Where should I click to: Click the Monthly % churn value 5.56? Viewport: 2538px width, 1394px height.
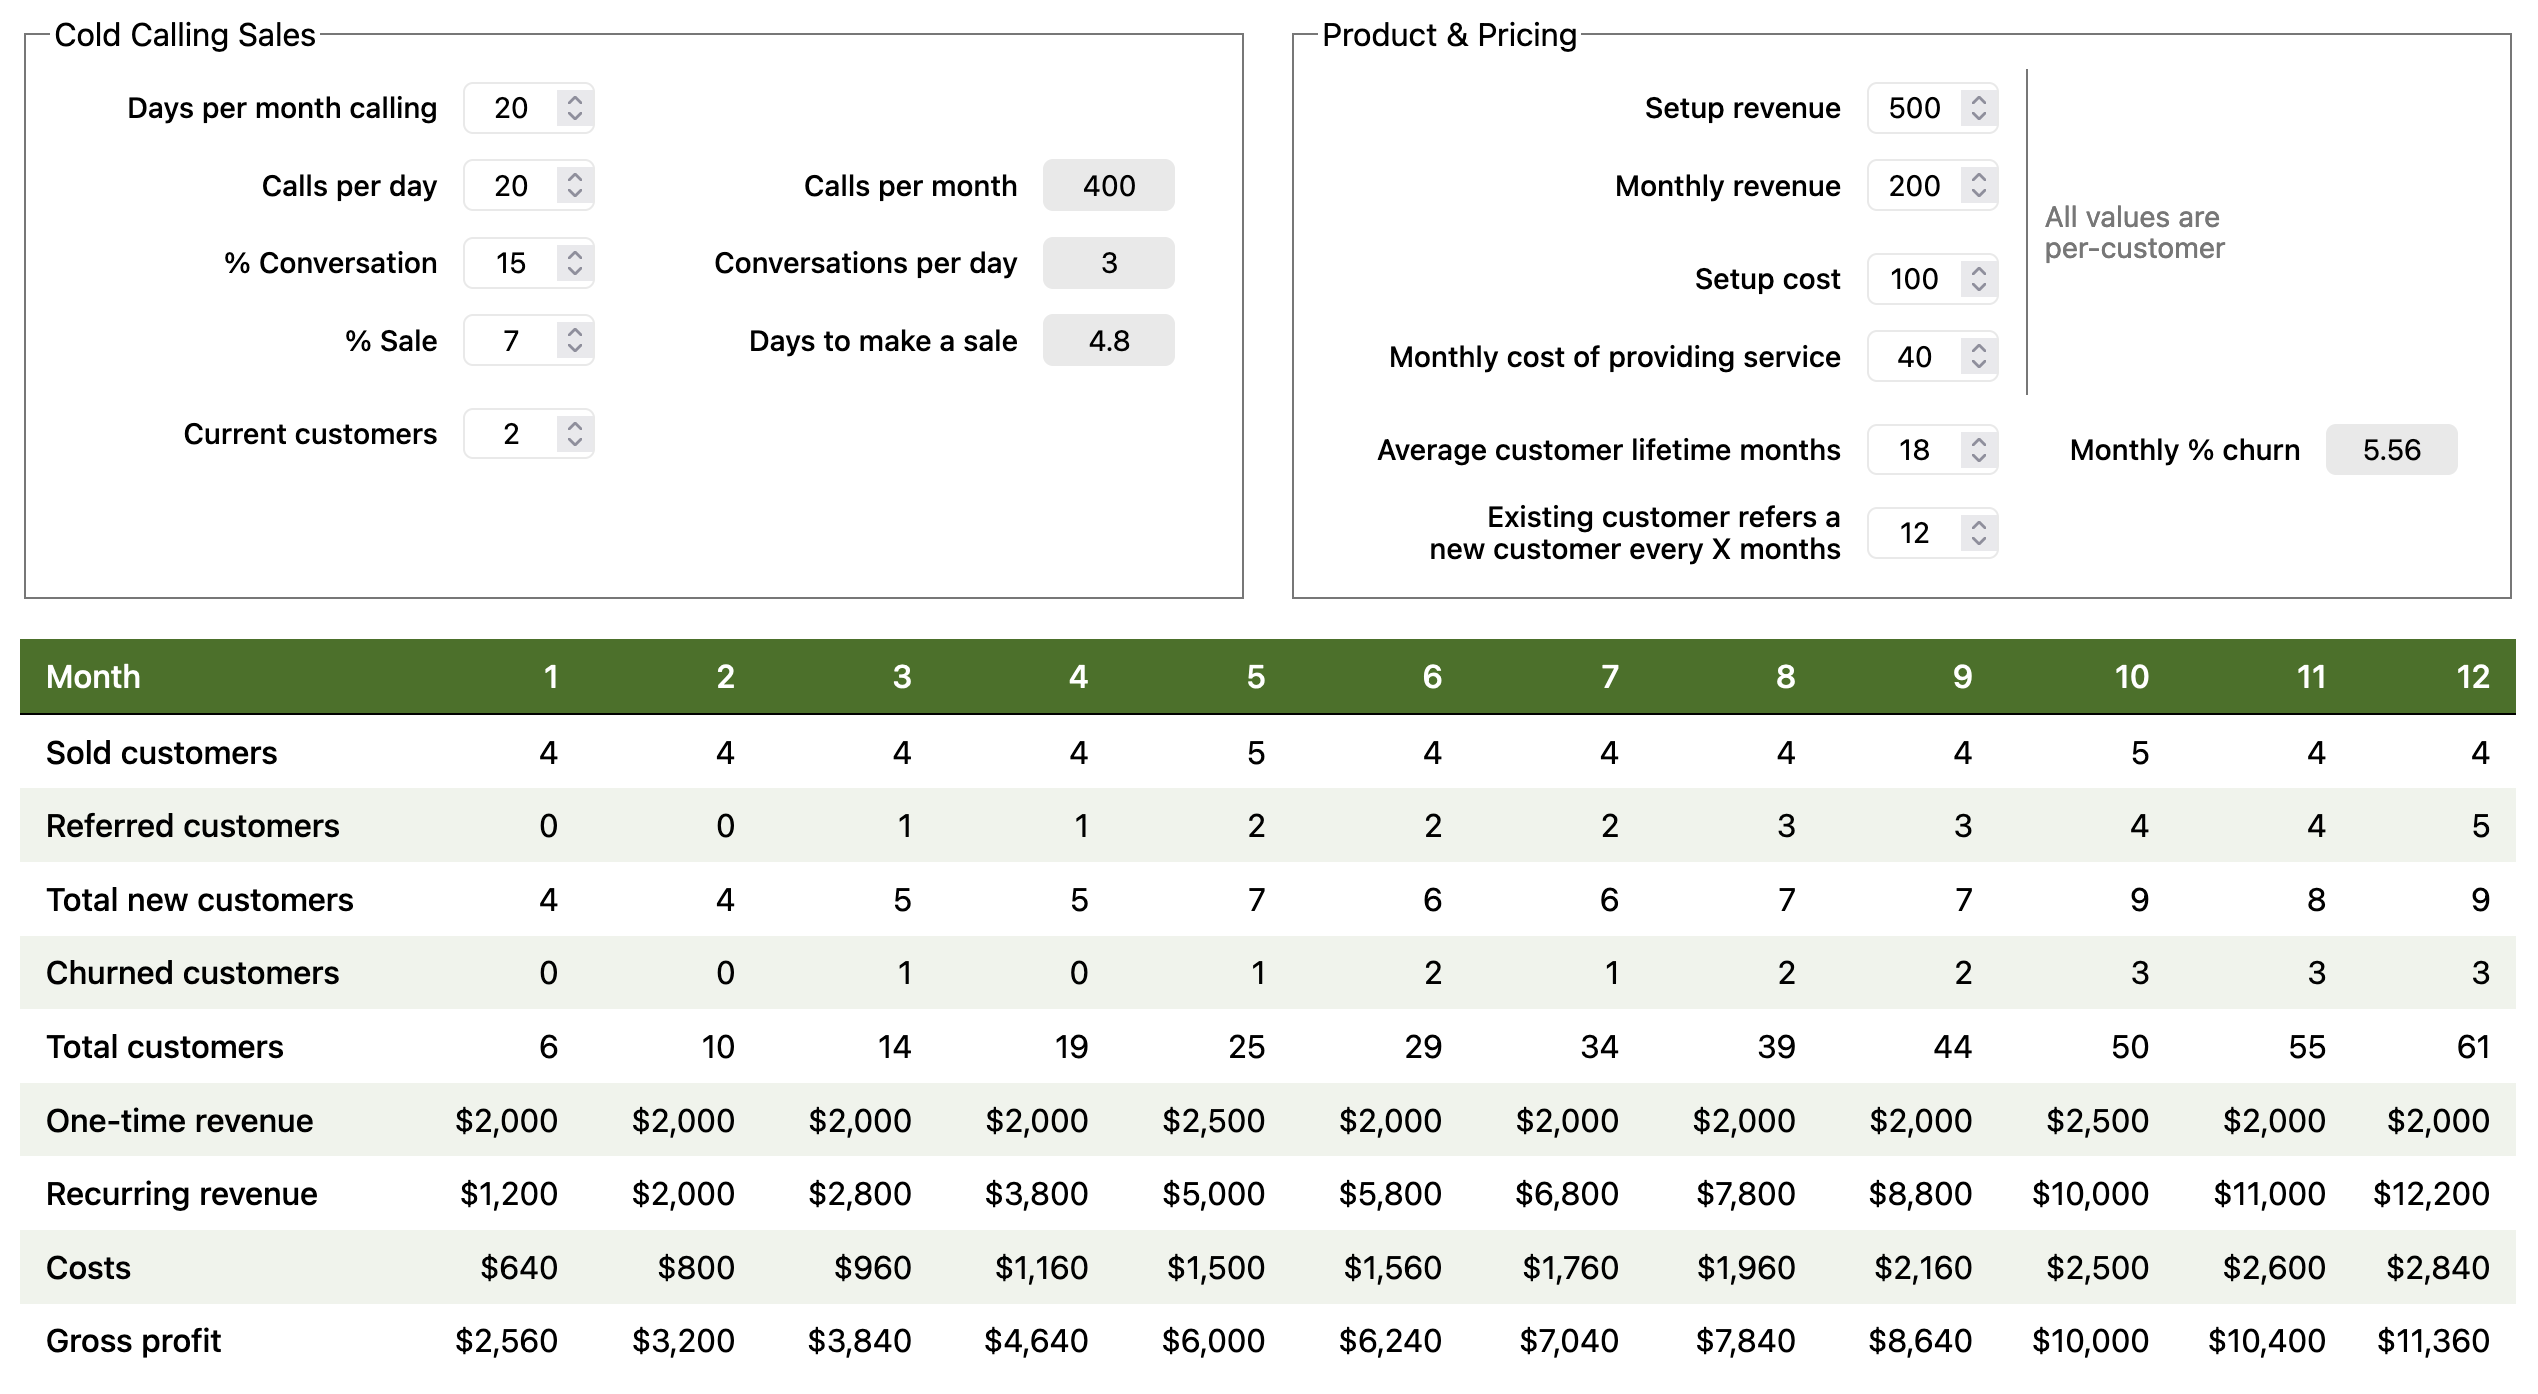tap(2391, 450)
